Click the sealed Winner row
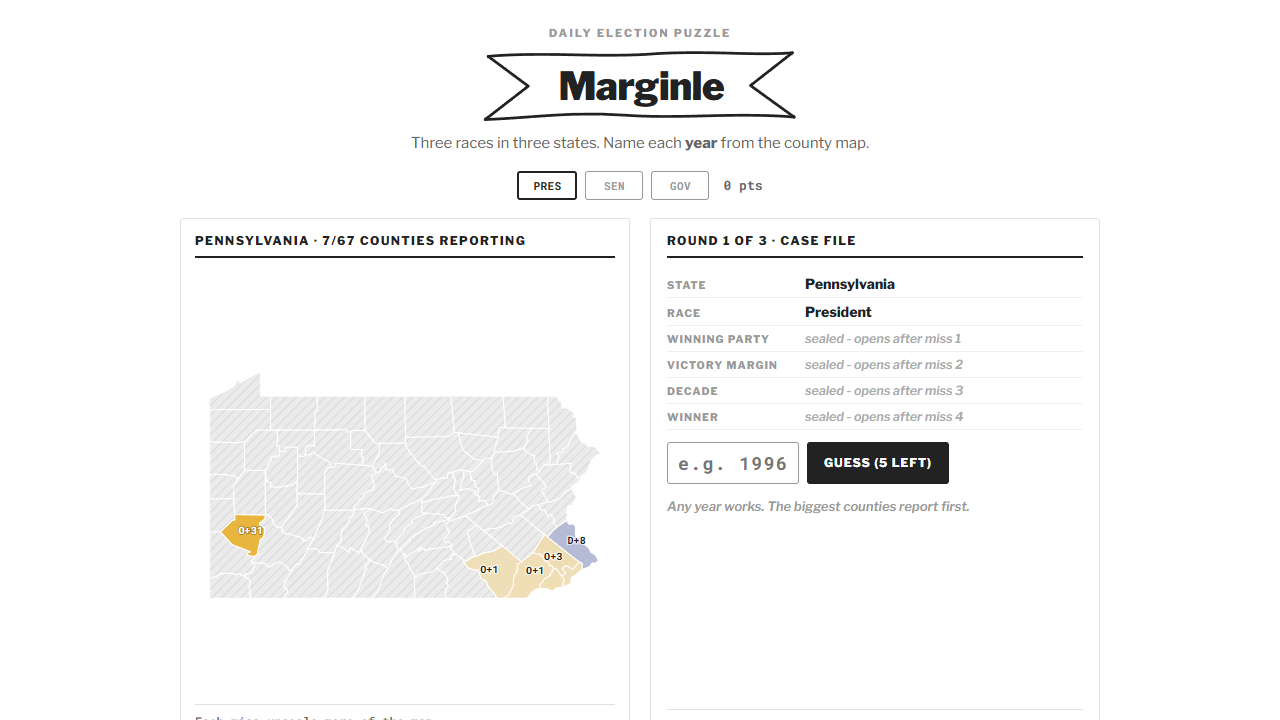This screenshot has width=1280, height=720. point(875,417)
